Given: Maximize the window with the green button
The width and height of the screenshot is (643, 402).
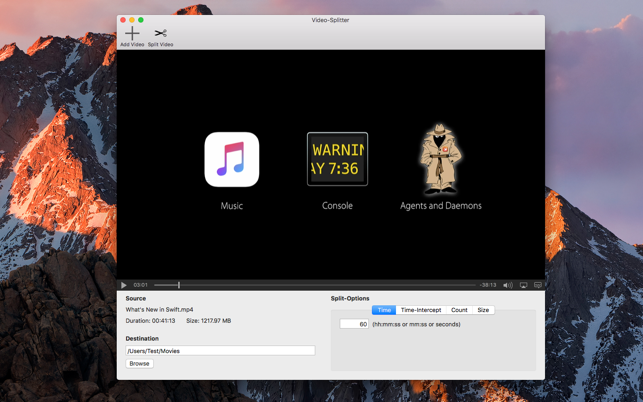Looking at the screenshot, I should coord(141,20).
